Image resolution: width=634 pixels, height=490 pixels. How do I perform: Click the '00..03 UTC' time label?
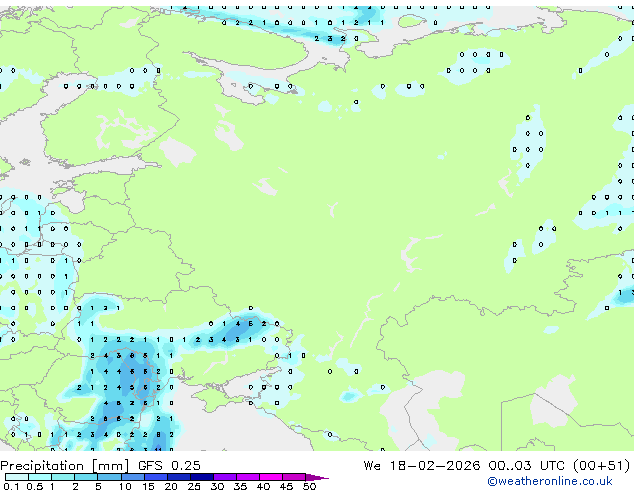pyautogui.click(x=526, y=465)
